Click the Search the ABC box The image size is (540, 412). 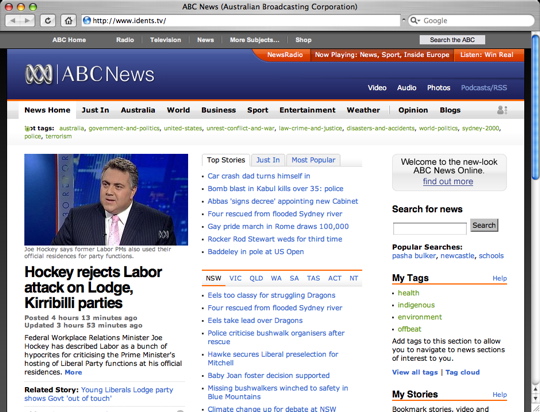click(x=452, y=40)
